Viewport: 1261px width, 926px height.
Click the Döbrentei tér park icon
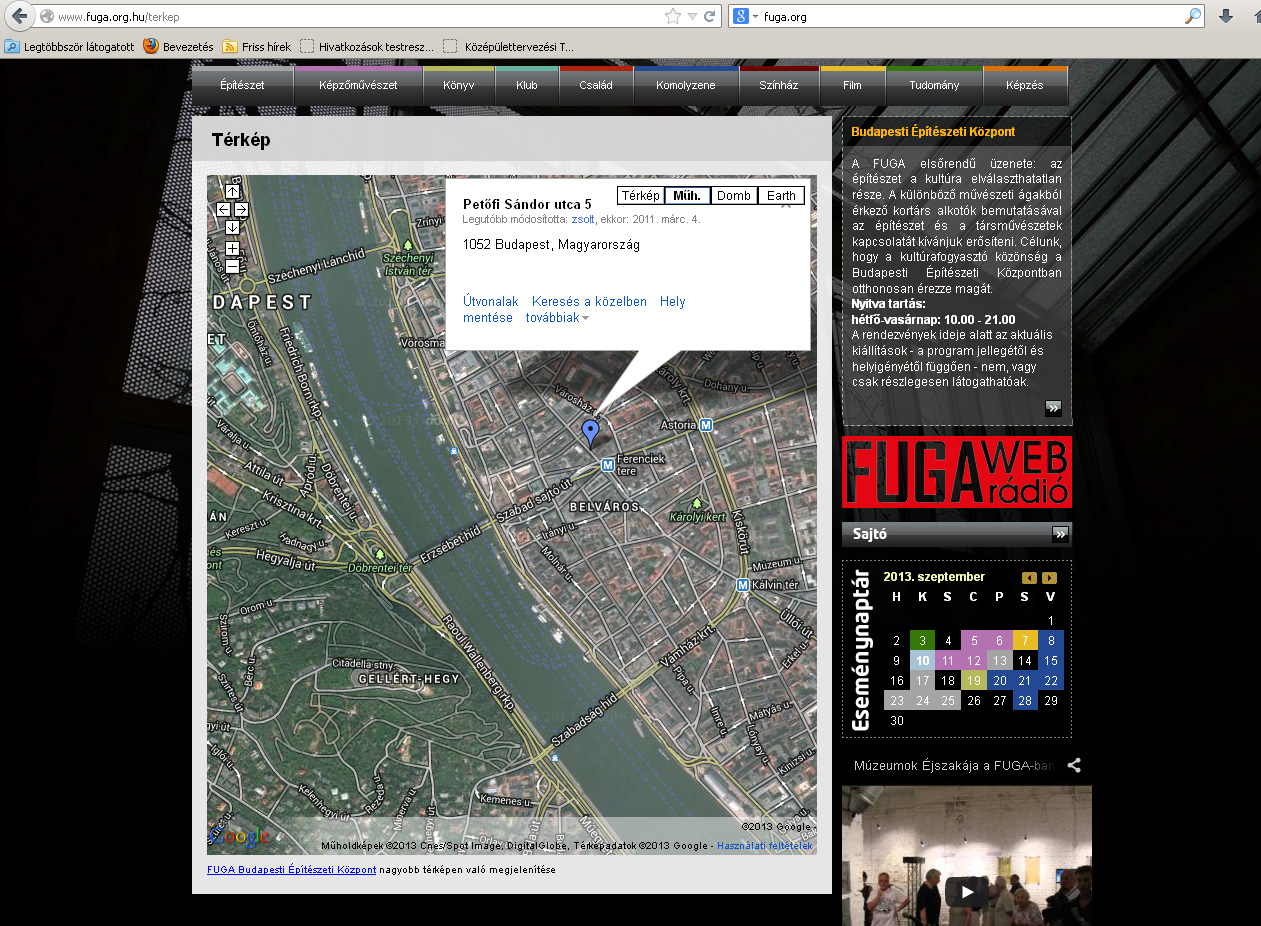tap(378, 554)
